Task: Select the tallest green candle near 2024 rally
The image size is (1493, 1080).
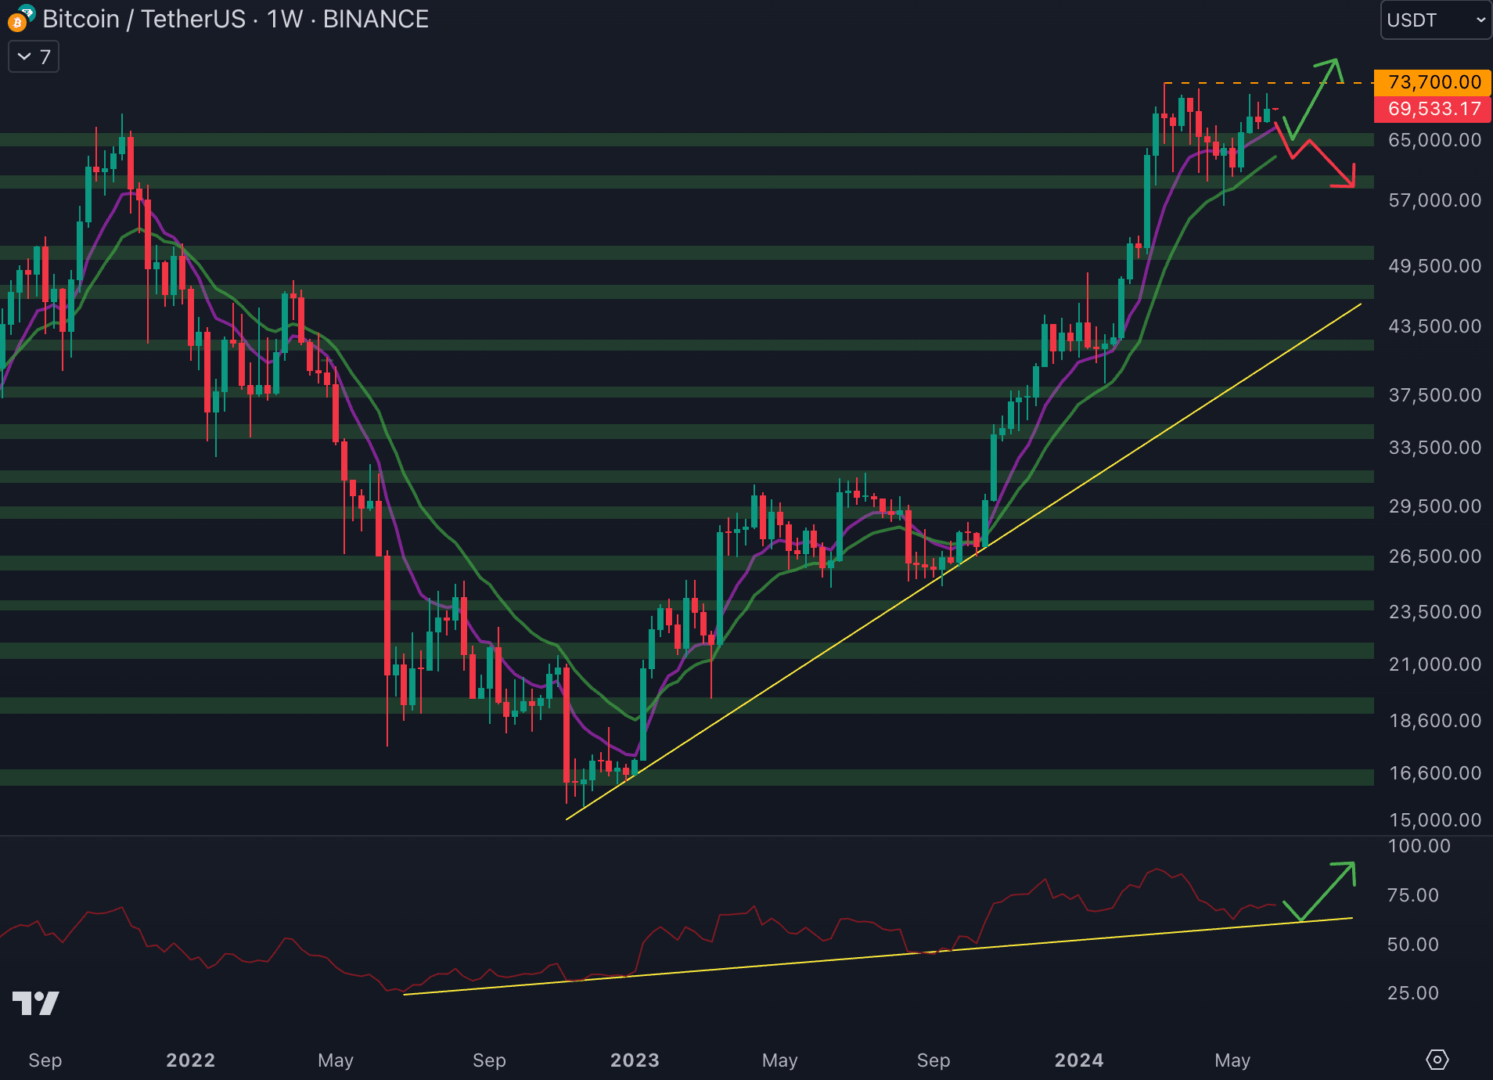Action: (1146, 198)
